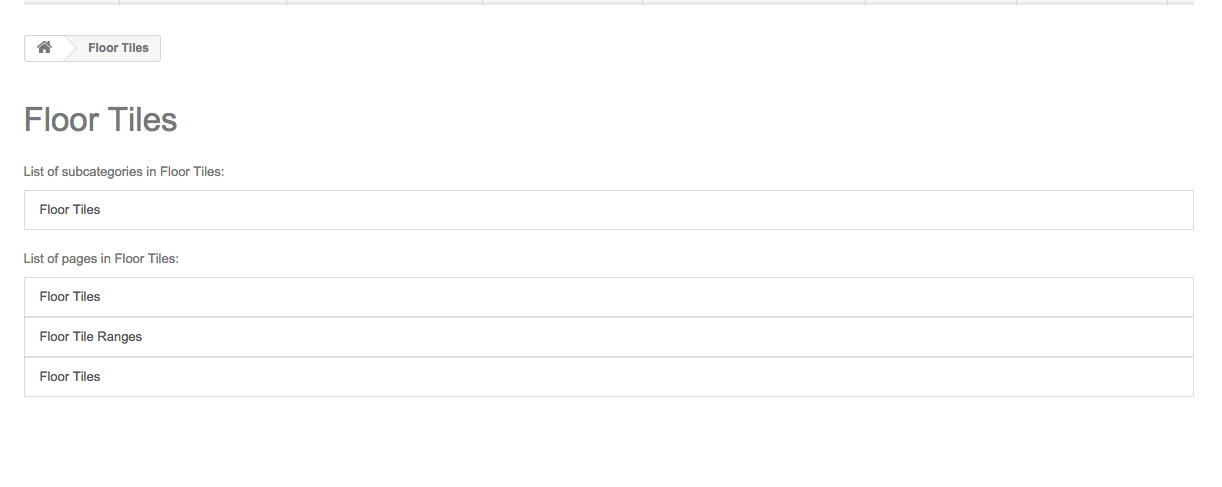This screenshot has width=1222, height=487.
Task: Select the seventh top navigation bar segment
Action: (x=1092, y=2)
